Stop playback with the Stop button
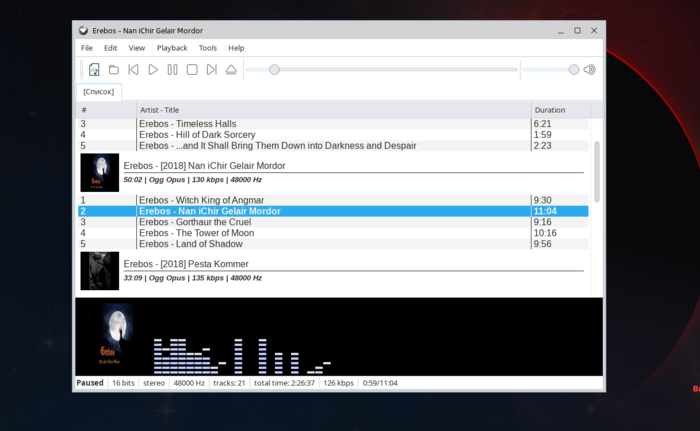This screenshot has height=431, width=700. 192,70
